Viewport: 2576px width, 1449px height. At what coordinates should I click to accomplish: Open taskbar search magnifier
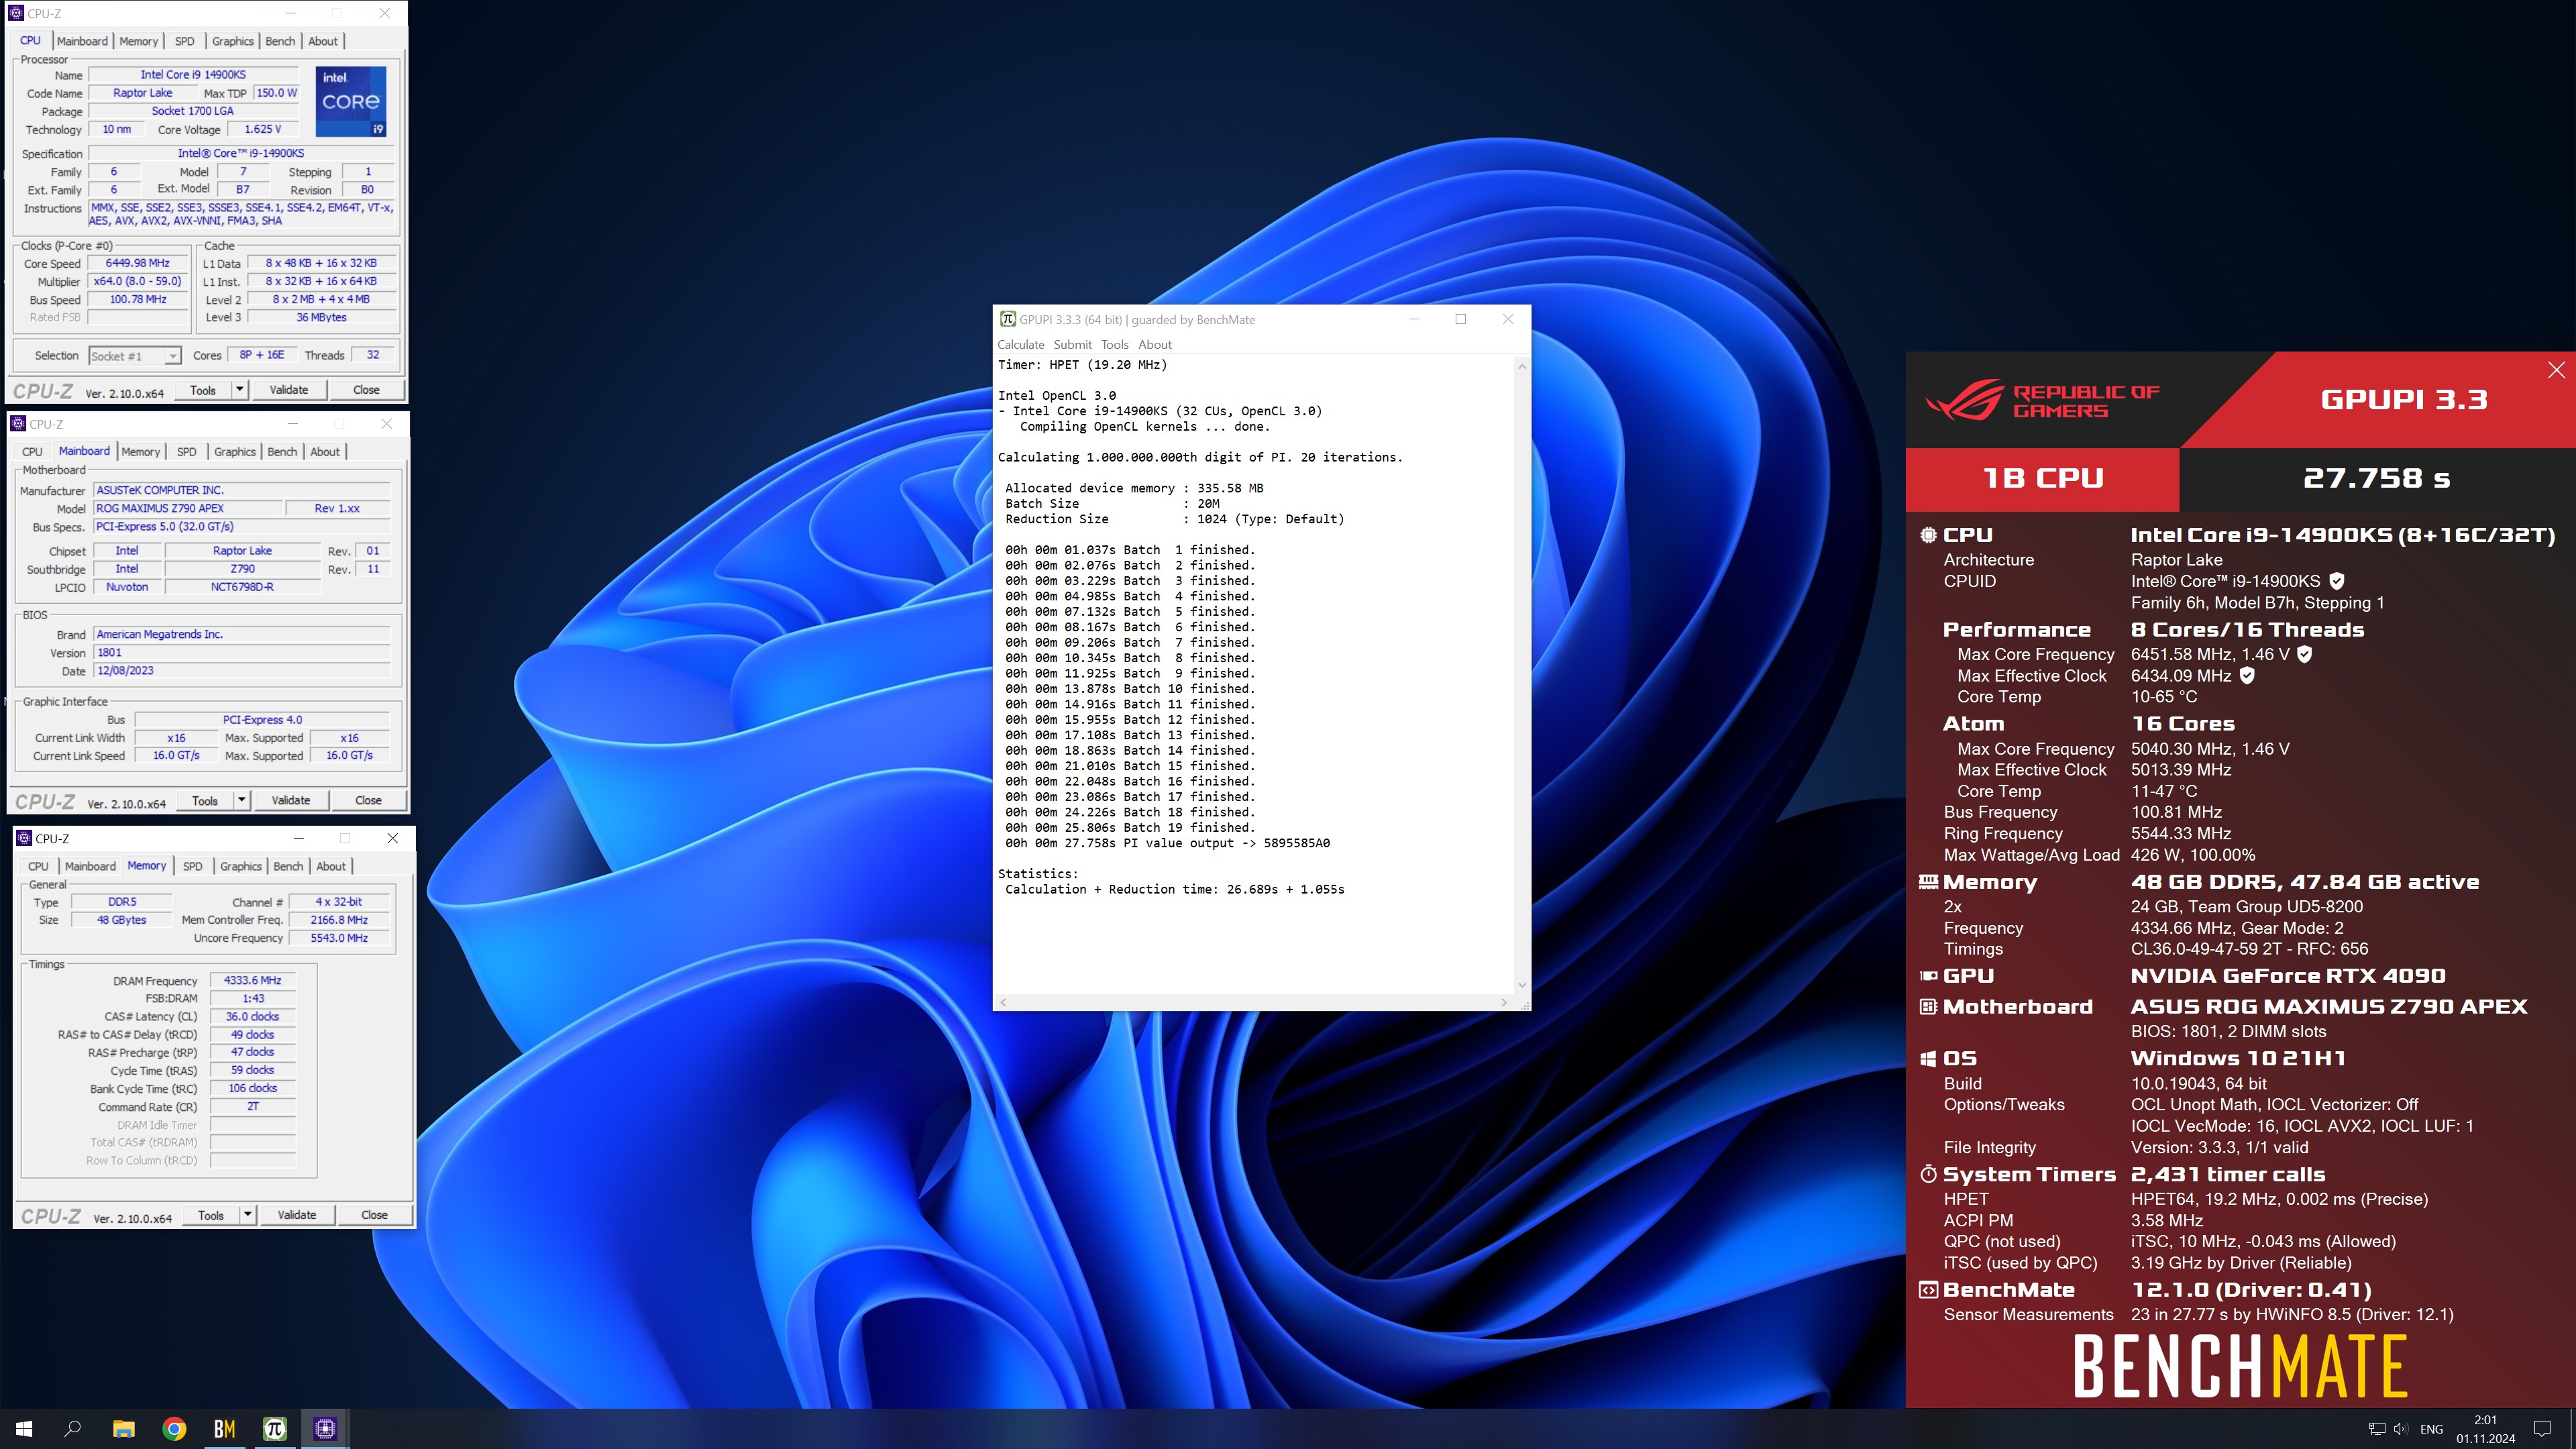[x=73, y=1429]
